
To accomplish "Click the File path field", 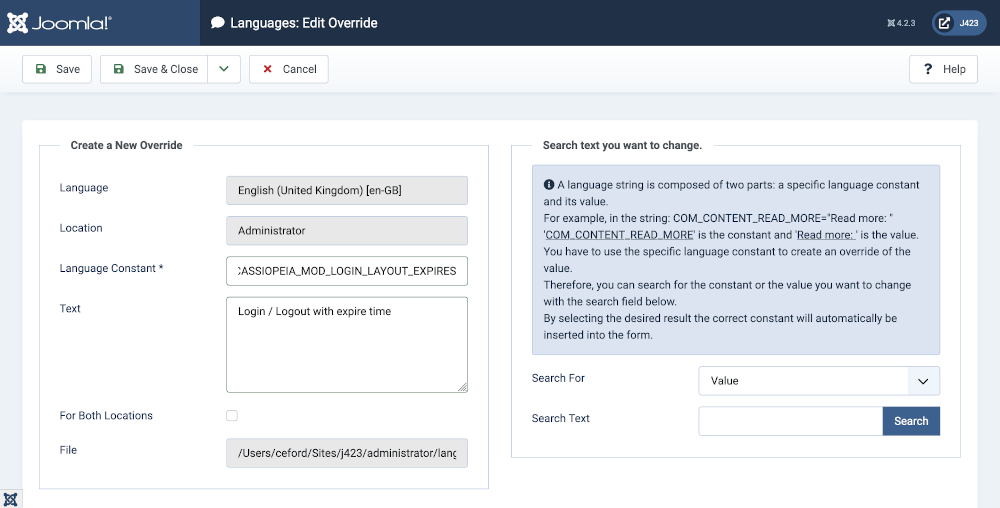I will point(347,454).
